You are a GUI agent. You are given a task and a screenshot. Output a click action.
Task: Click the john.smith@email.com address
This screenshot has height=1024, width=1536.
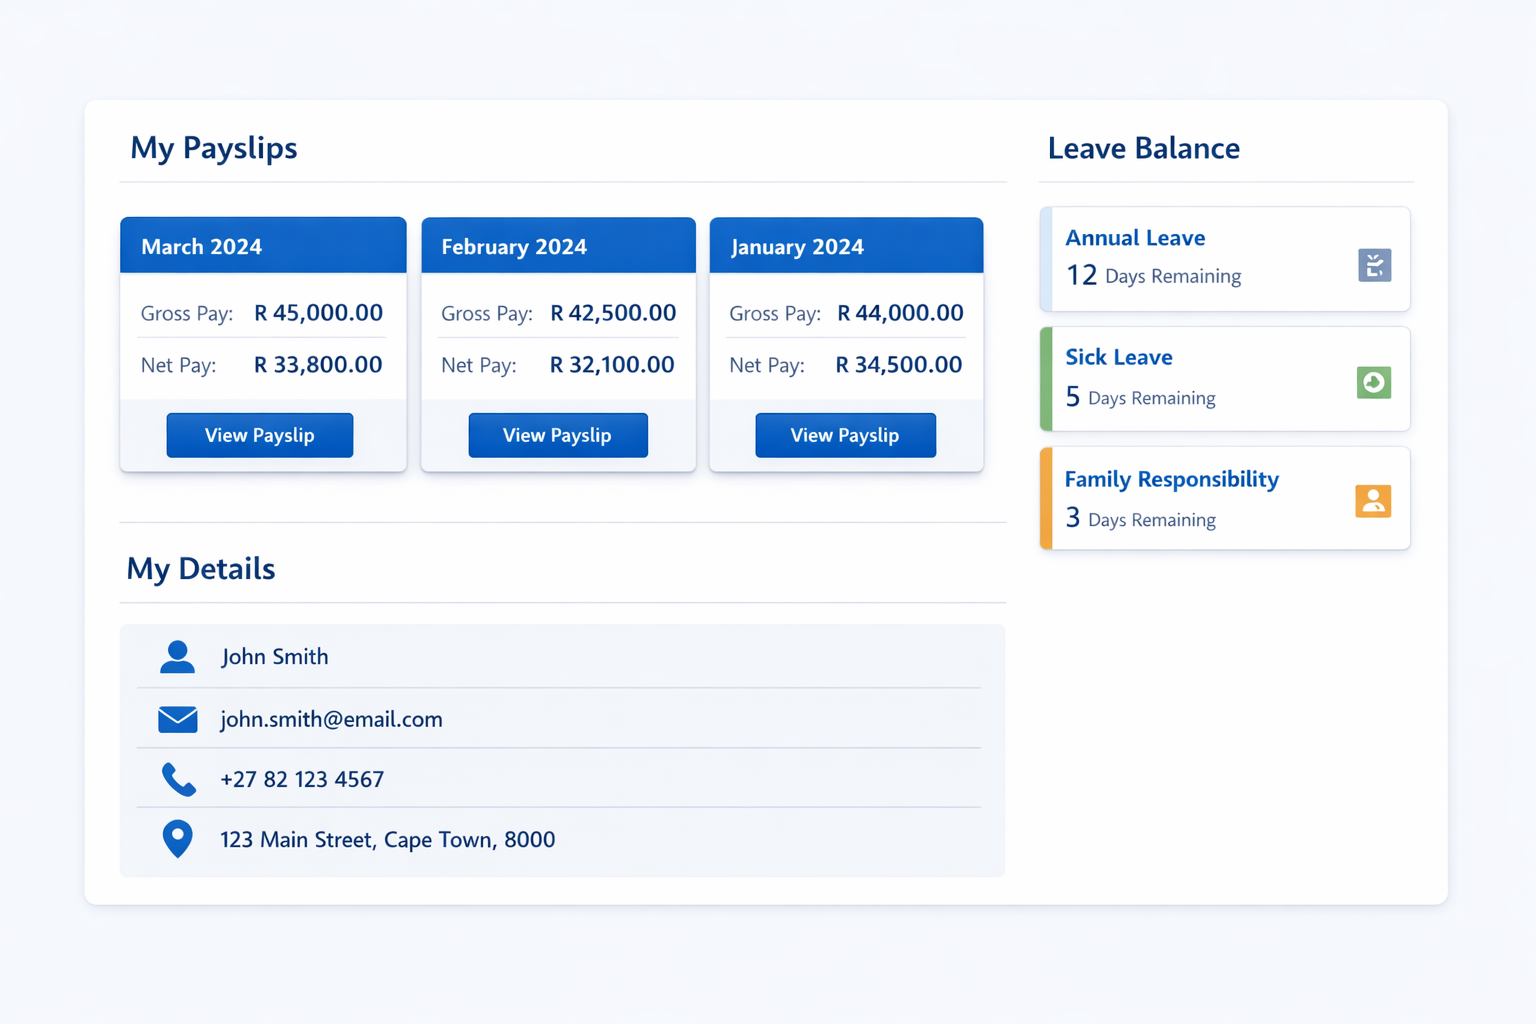click(x=331, y=719)
